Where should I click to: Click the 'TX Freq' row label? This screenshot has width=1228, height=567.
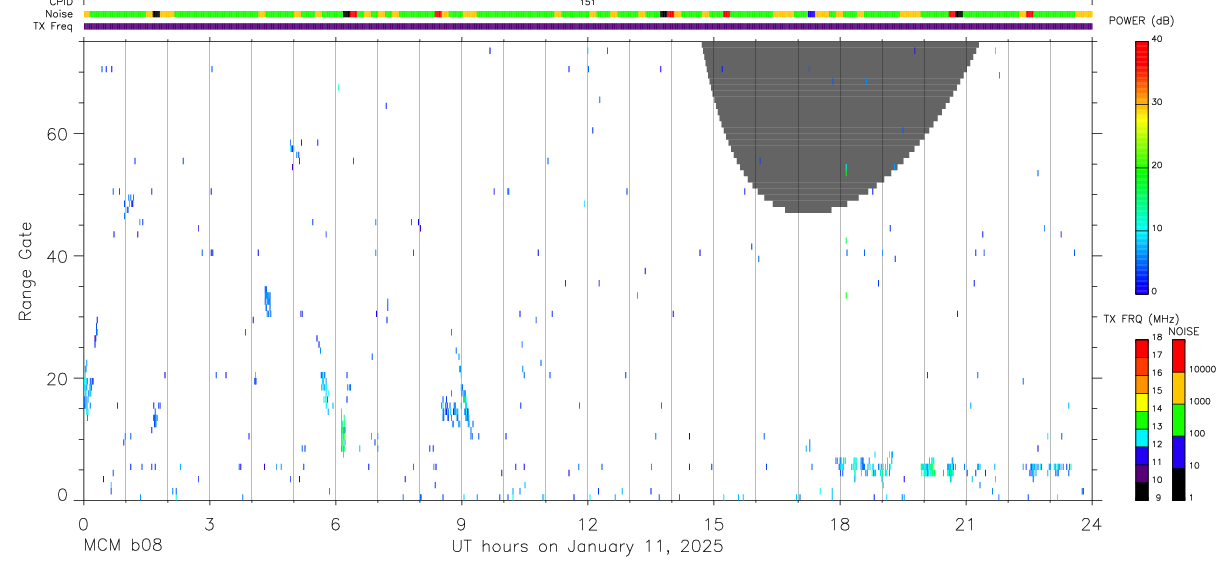[x=54, y=26]
